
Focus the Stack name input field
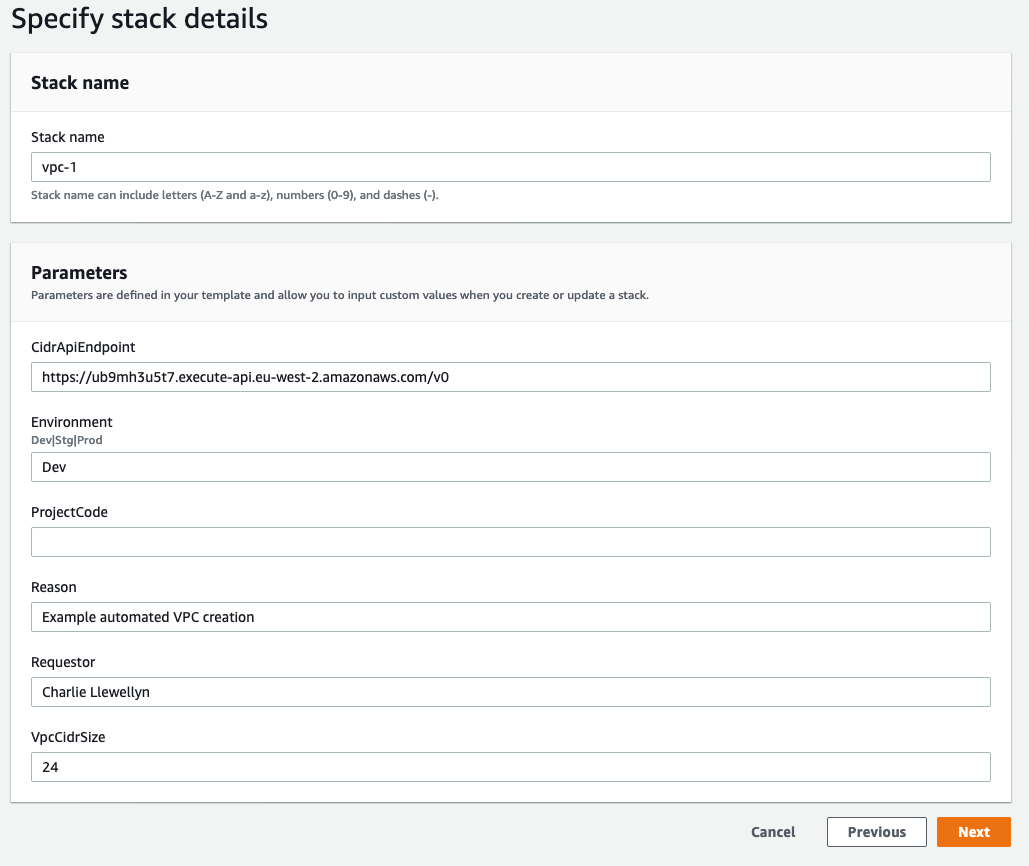click(511, 167)
